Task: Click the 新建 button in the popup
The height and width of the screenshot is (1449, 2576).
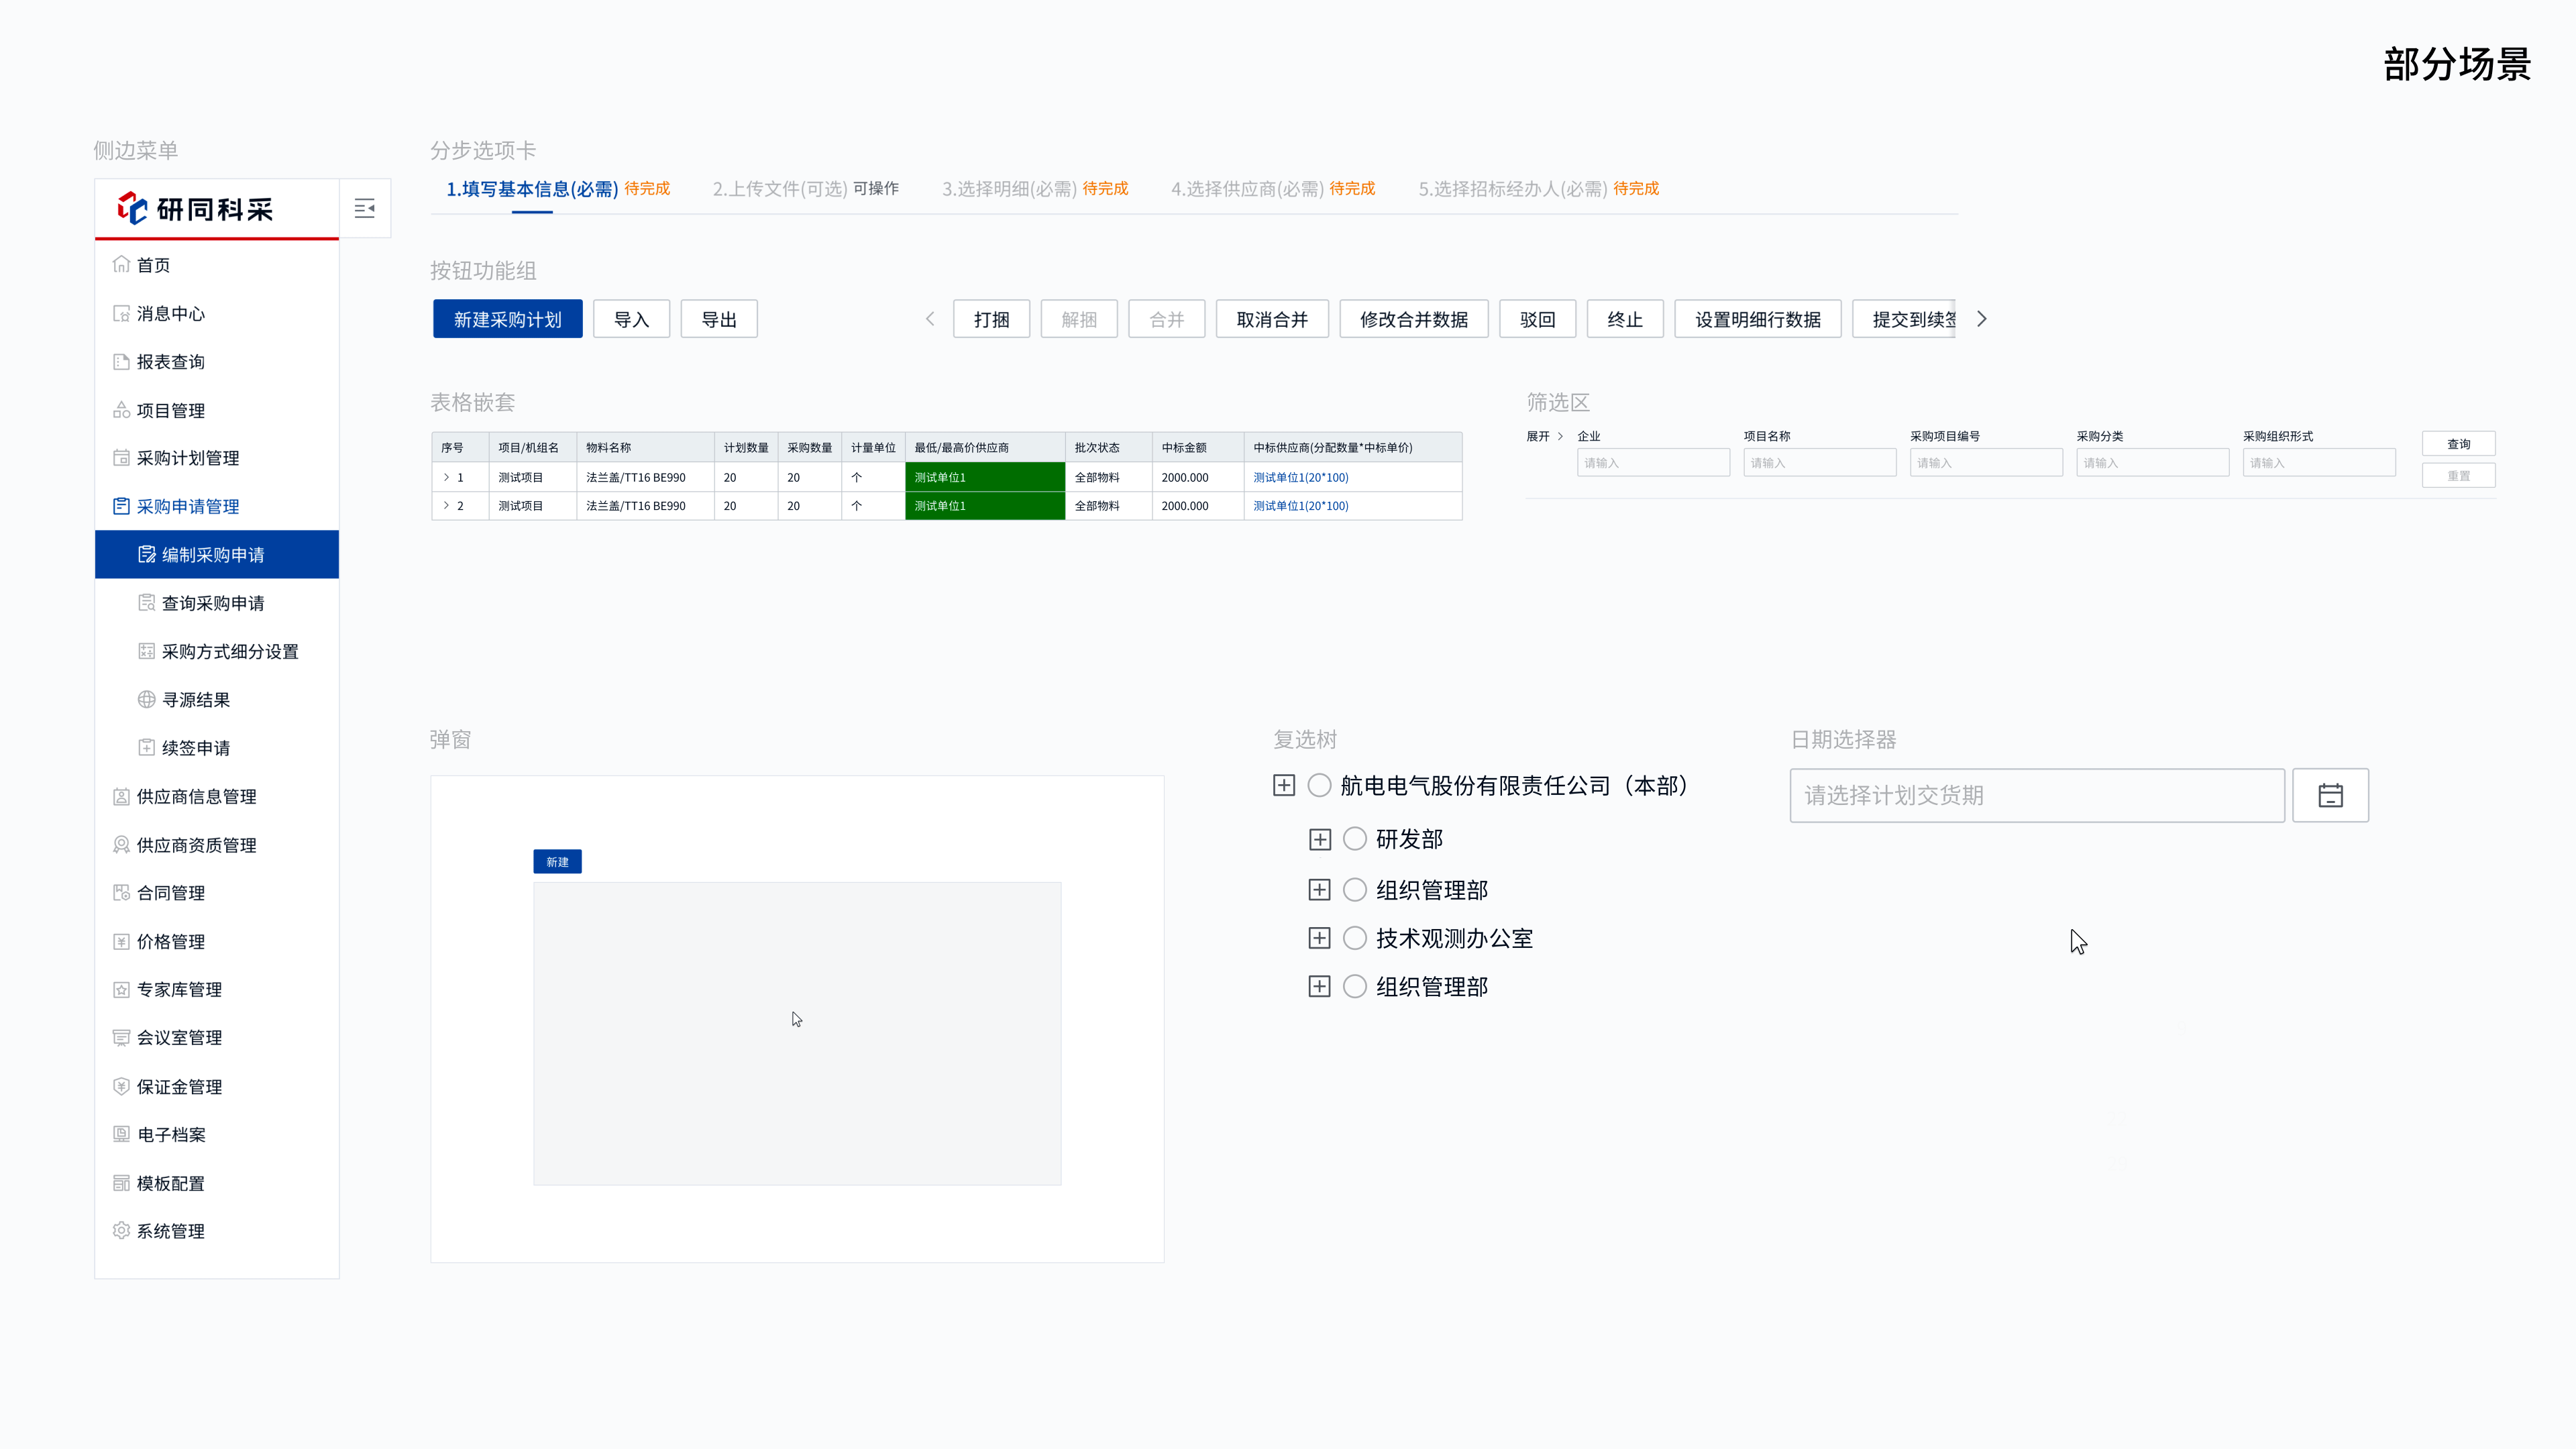Action: (557, 861)
